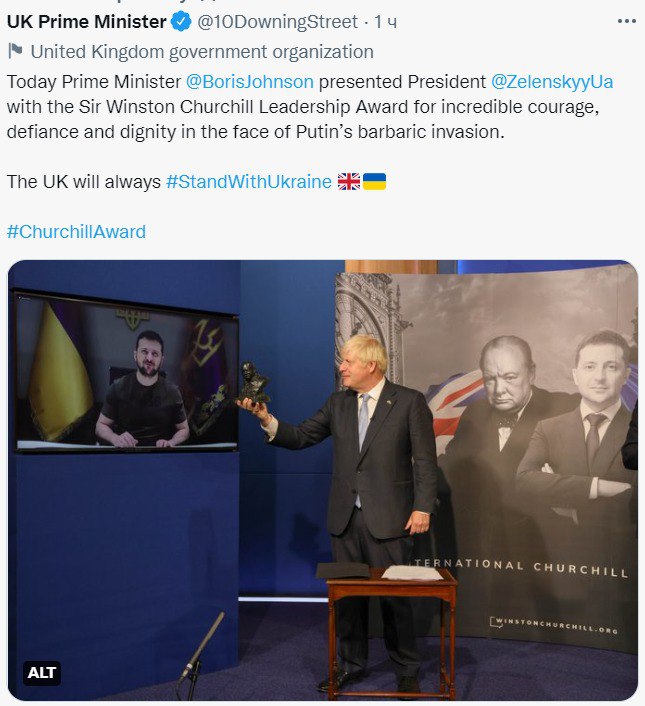The image size is (645, 706).
Task: Click the "The UK will always" sentence
Action: (84, 182)
